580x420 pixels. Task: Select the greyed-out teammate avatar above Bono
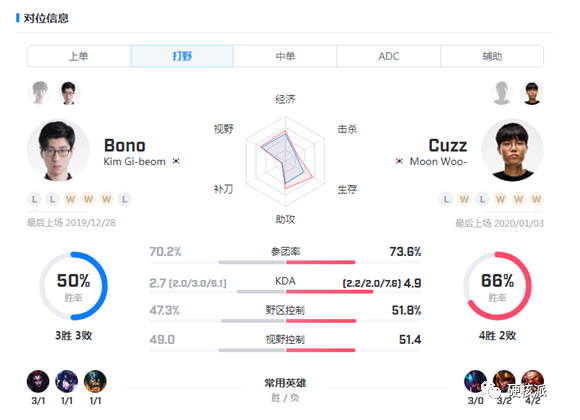coord(39,93)
